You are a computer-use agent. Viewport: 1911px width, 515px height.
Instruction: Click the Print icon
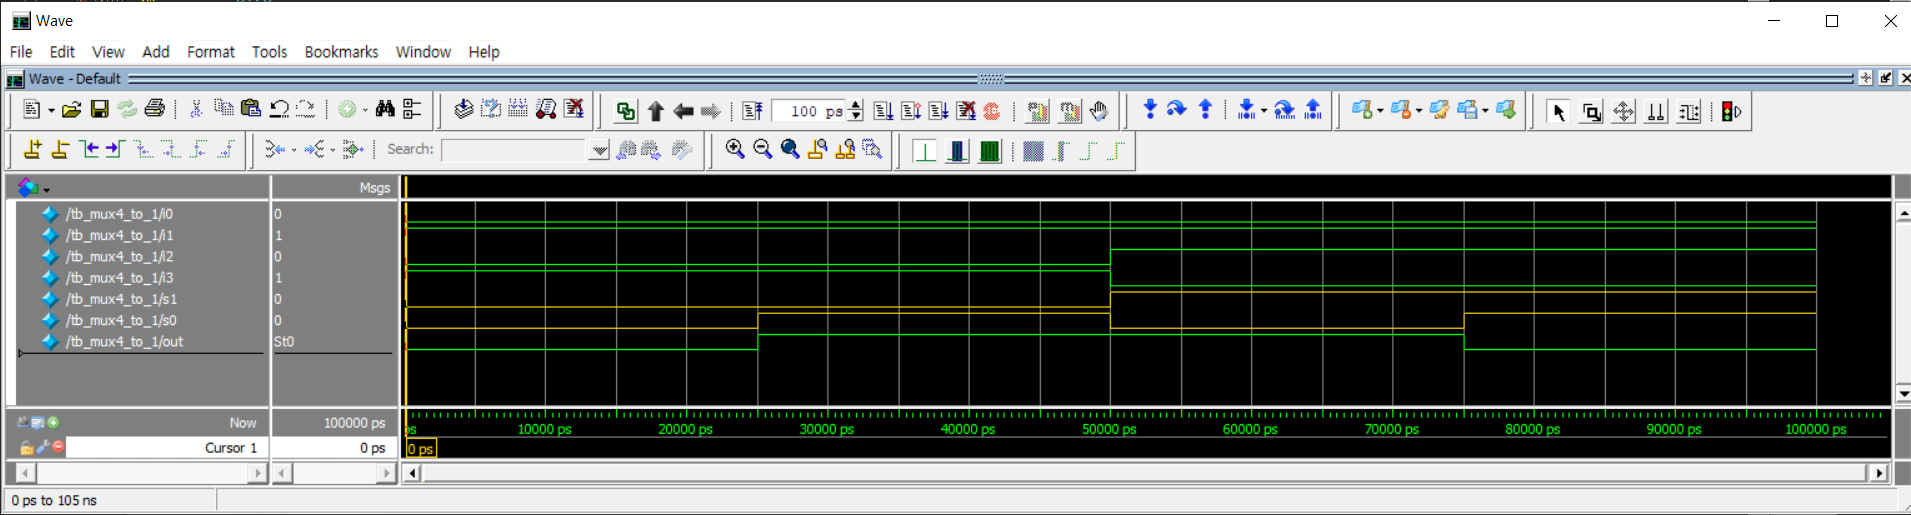pyautogui.click(x=154, y=109)
